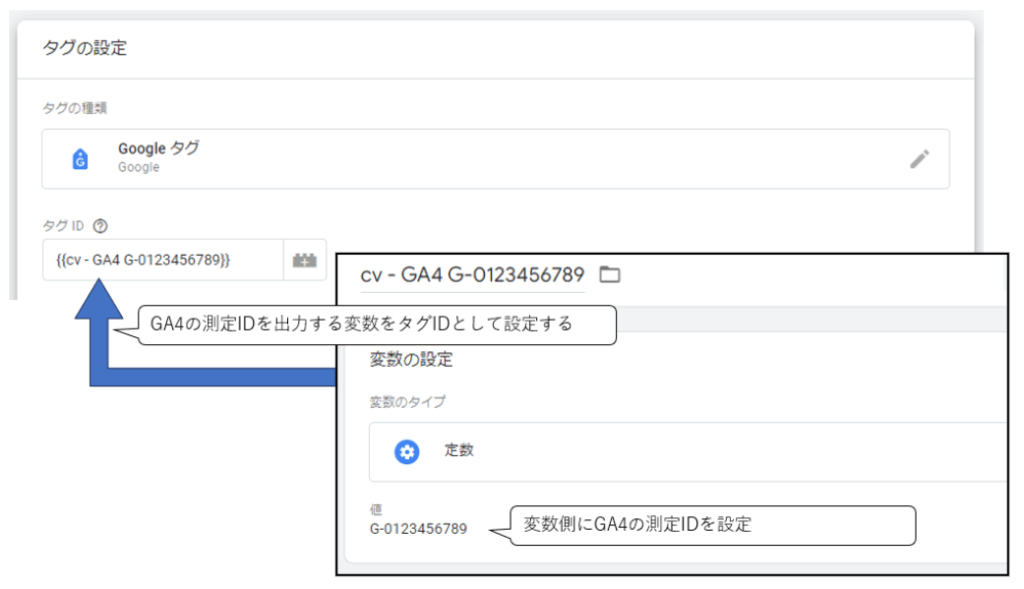Select the Google タグ type row
Viewport: 1024px width, 589px height.
pos(496,159)
